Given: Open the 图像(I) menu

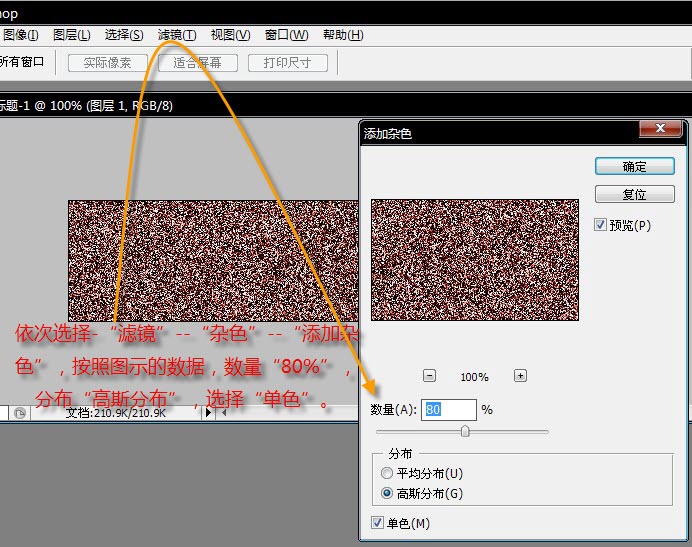Looking at the screenshot, I should 20,35.
